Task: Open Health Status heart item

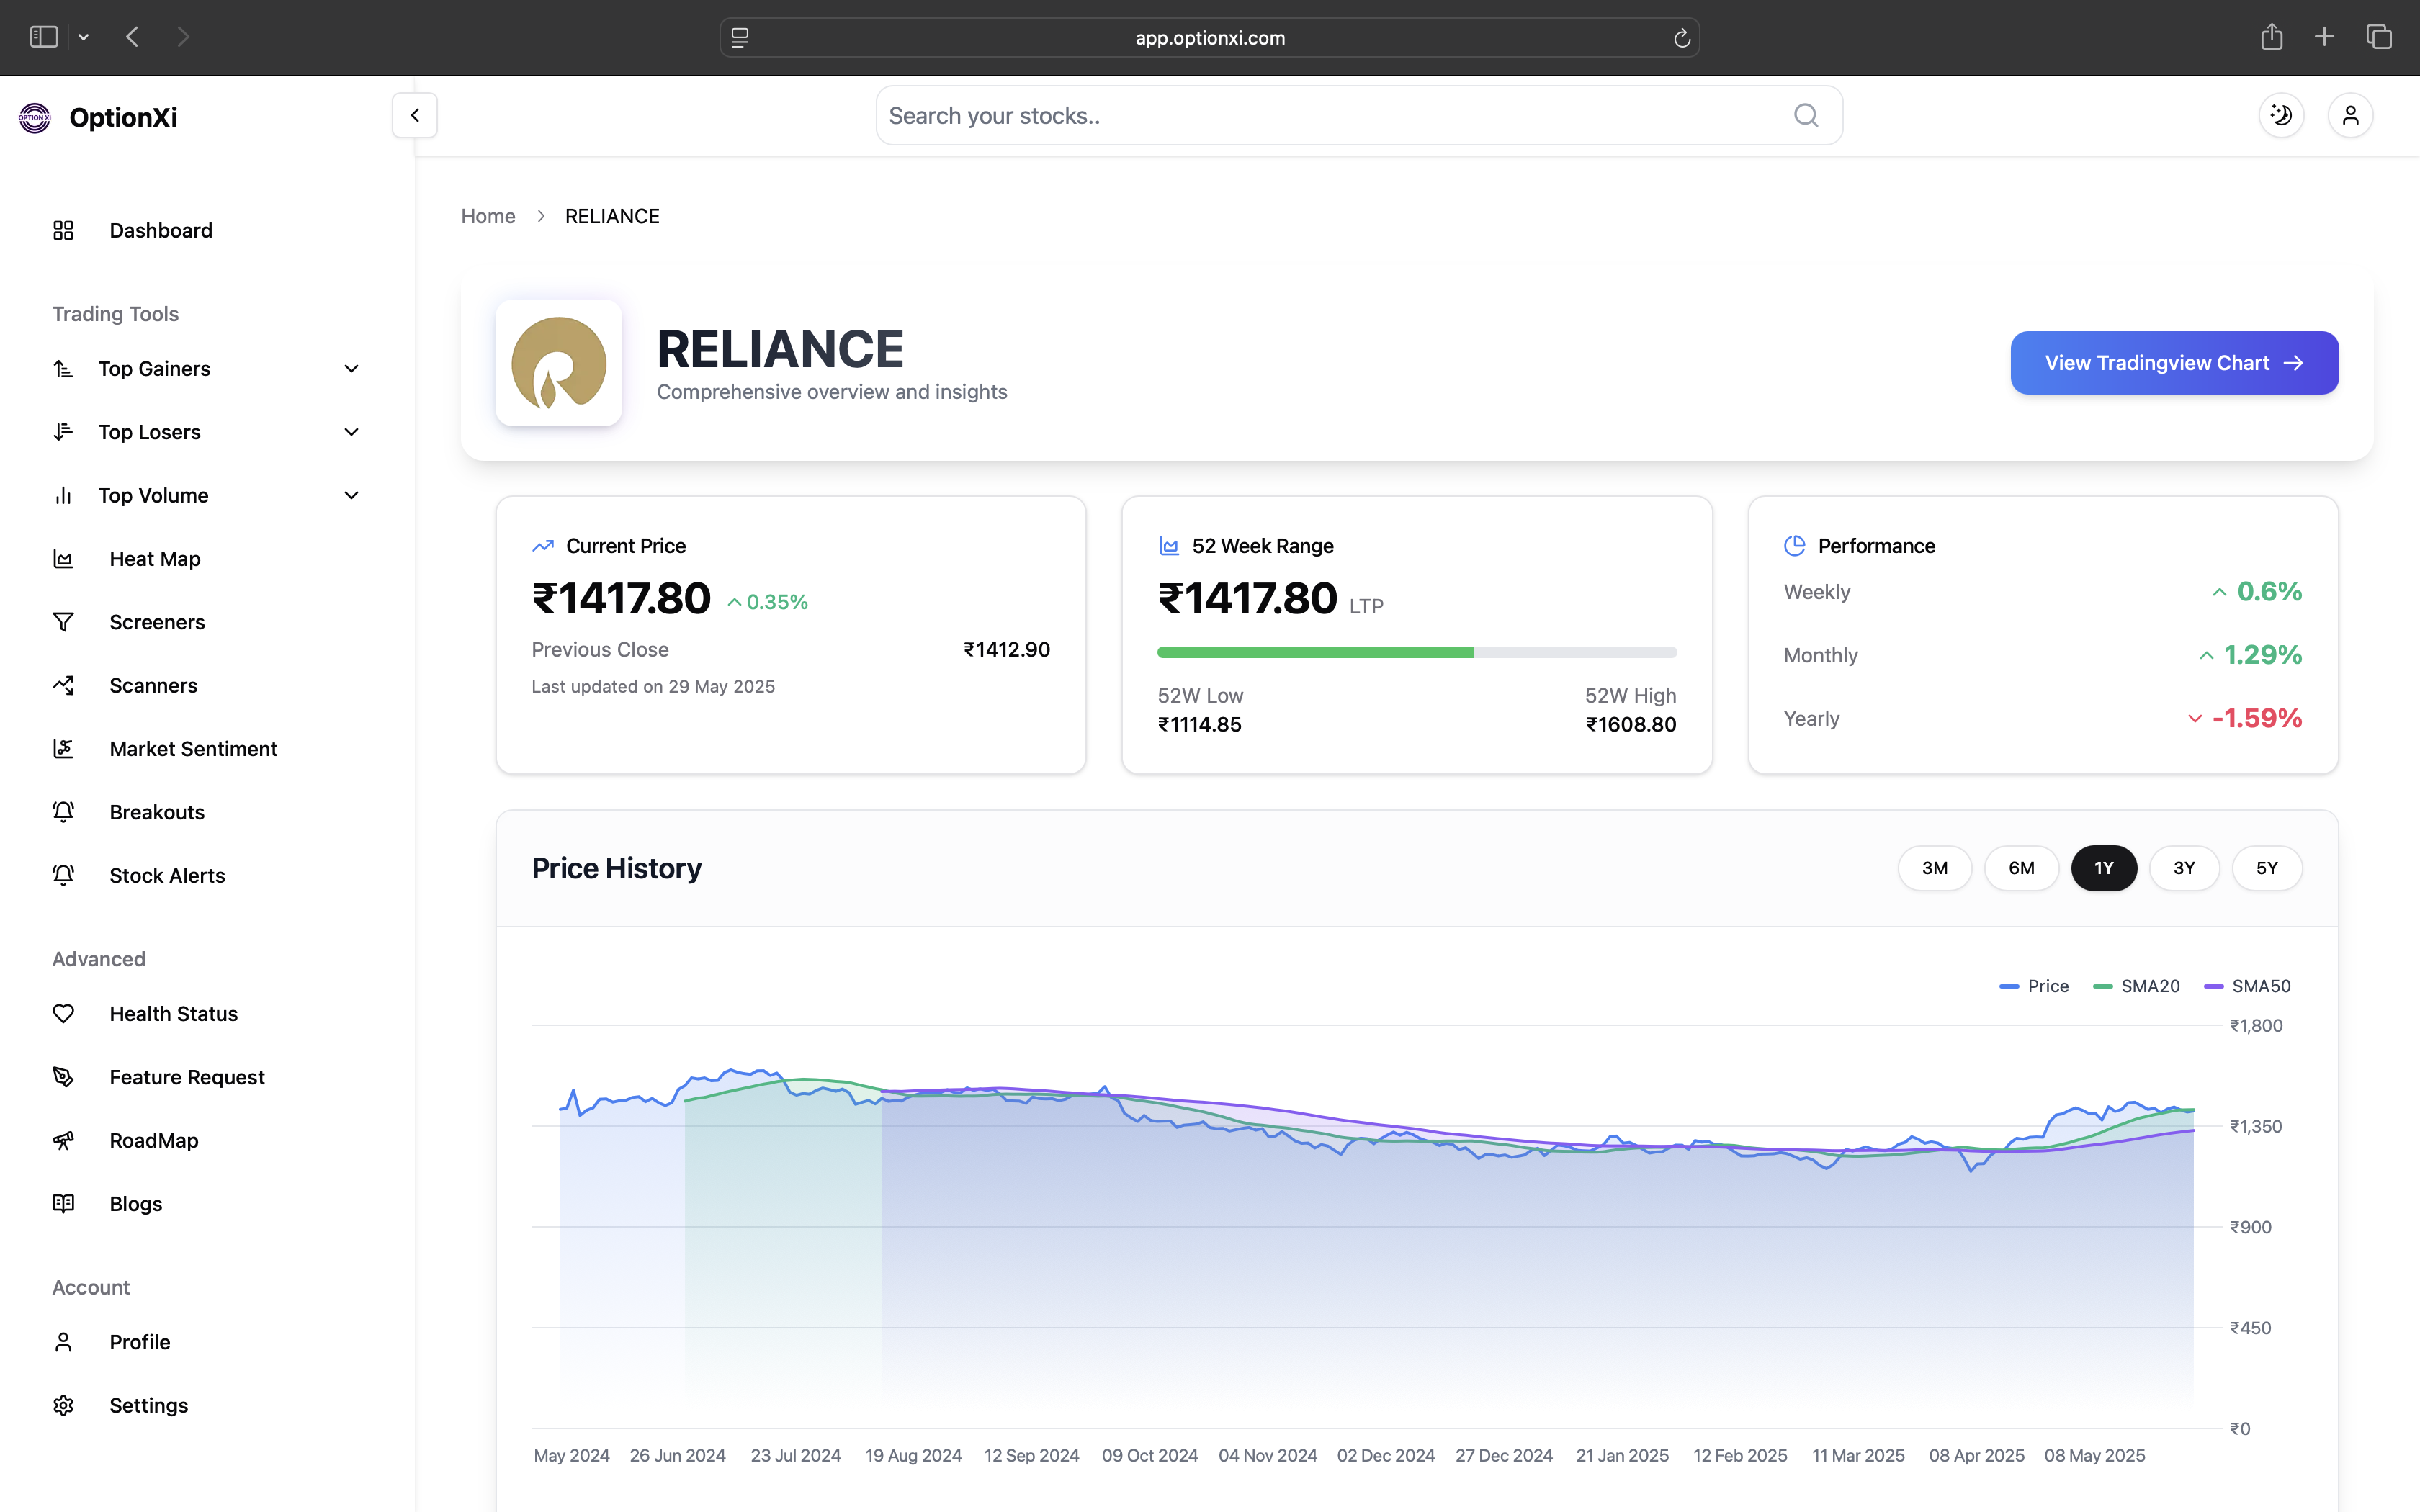Action: 173,1014
